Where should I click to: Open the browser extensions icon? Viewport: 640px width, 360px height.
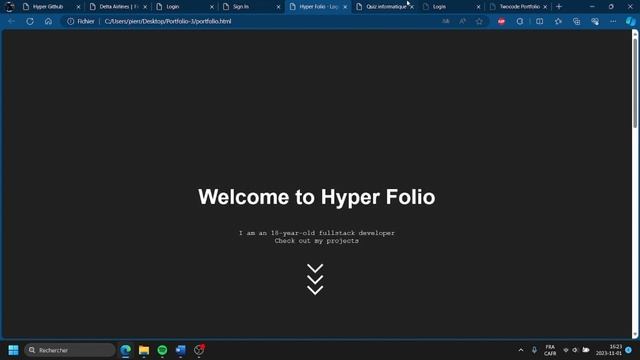(520, 21)
